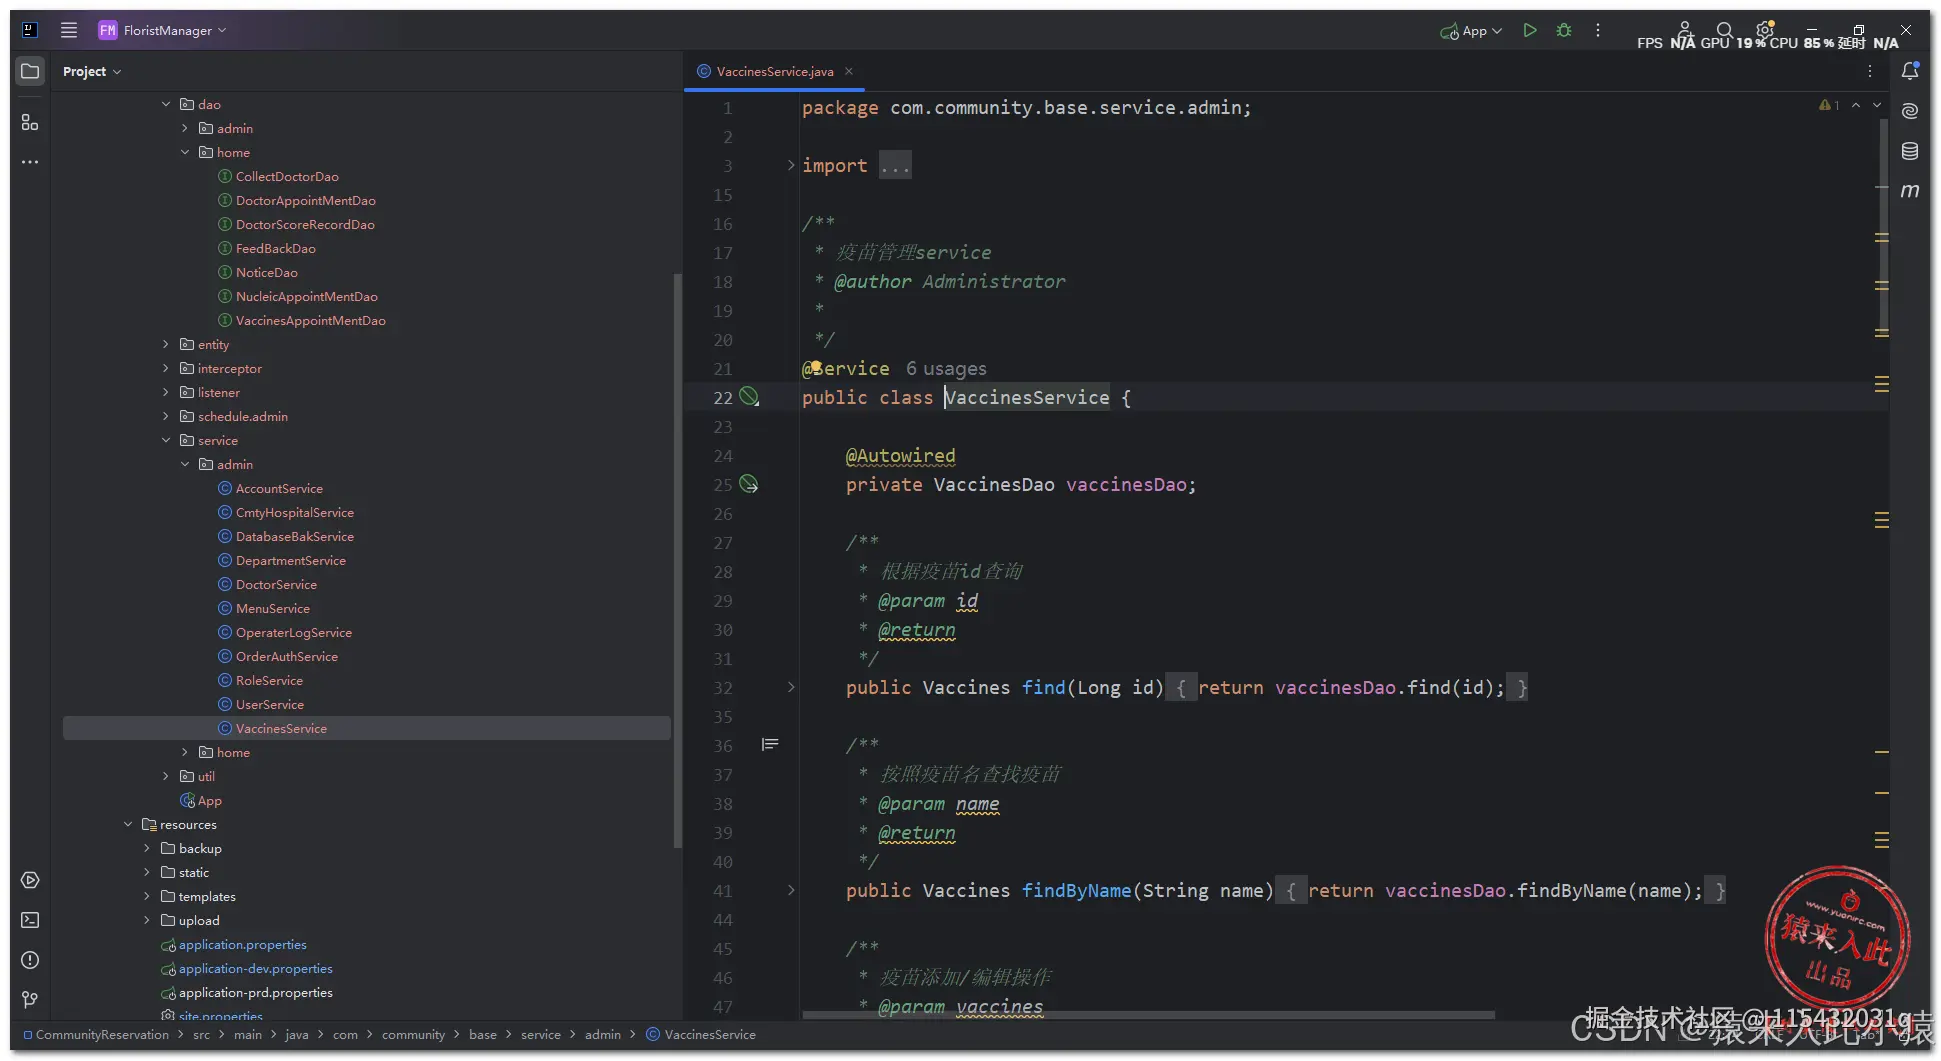Open the DoctorService class
This screenshot has width=1941, height=1061.
tap(276, 584)
